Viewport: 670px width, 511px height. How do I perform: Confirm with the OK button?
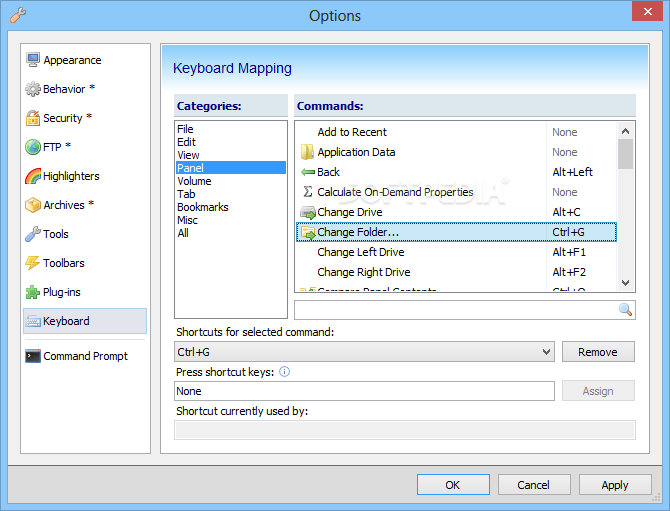click(x=453, y=485)
